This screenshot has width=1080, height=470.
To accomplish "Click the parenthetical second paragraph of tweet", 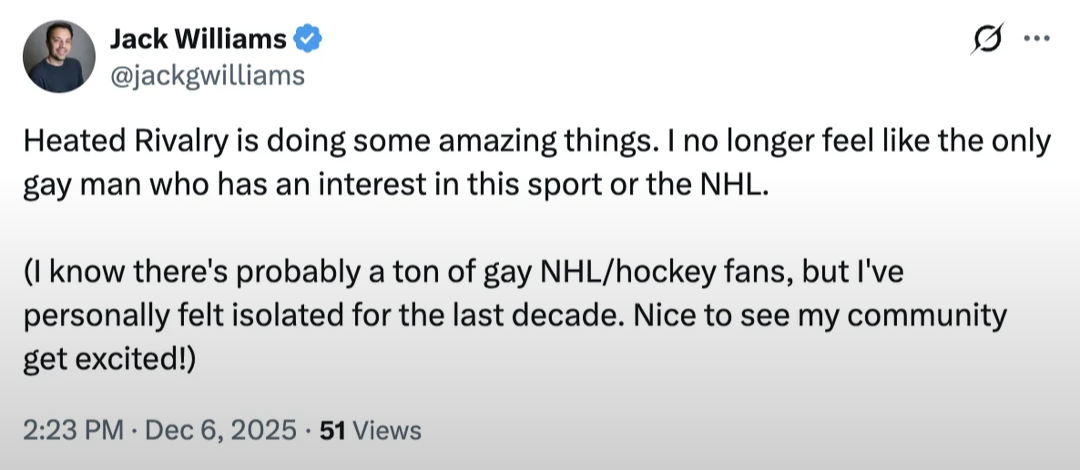I will [515, 317].
